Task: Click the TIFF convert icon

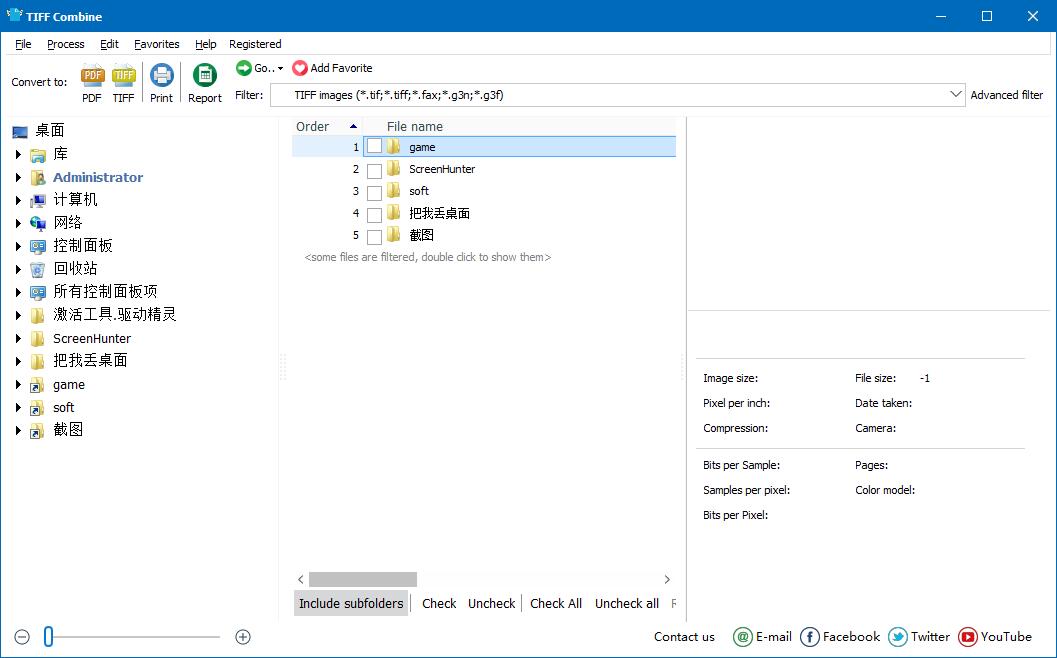Action: pos(123,76)
